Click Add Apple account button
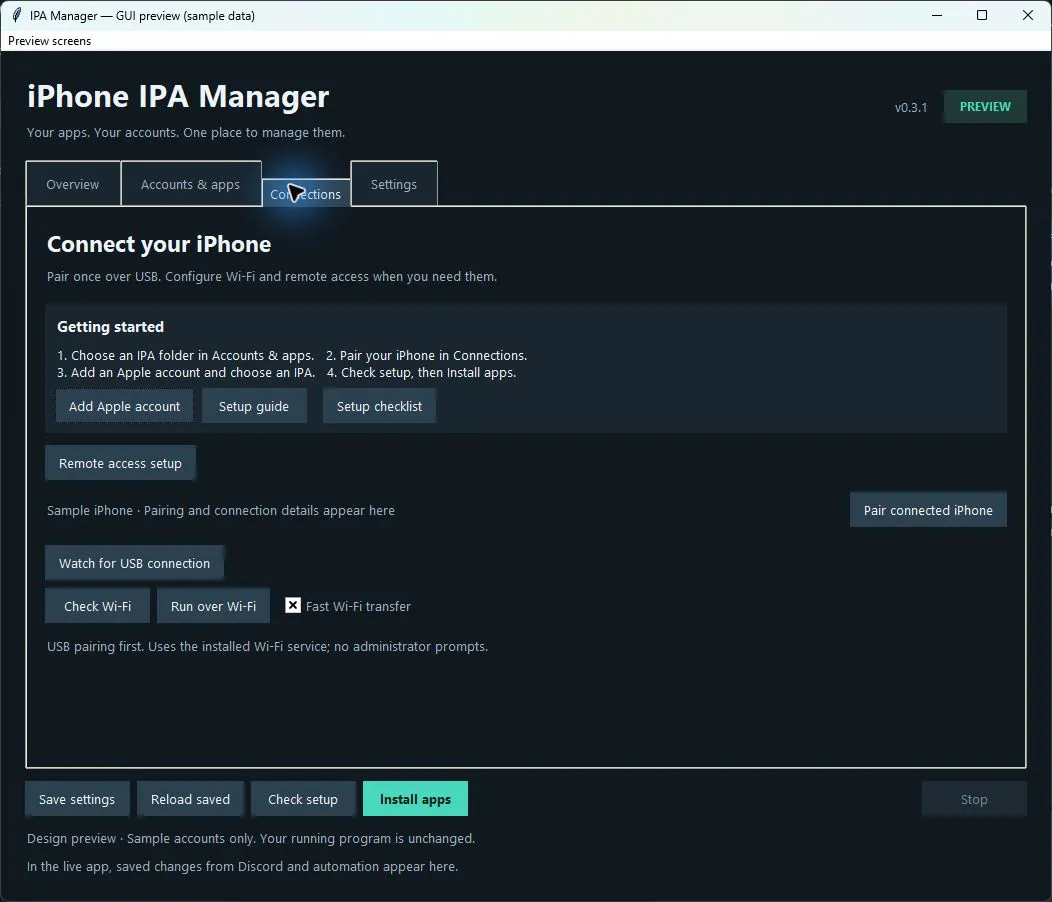The image size is (1052, 902). pyautogui.click(x=124, y=406)
